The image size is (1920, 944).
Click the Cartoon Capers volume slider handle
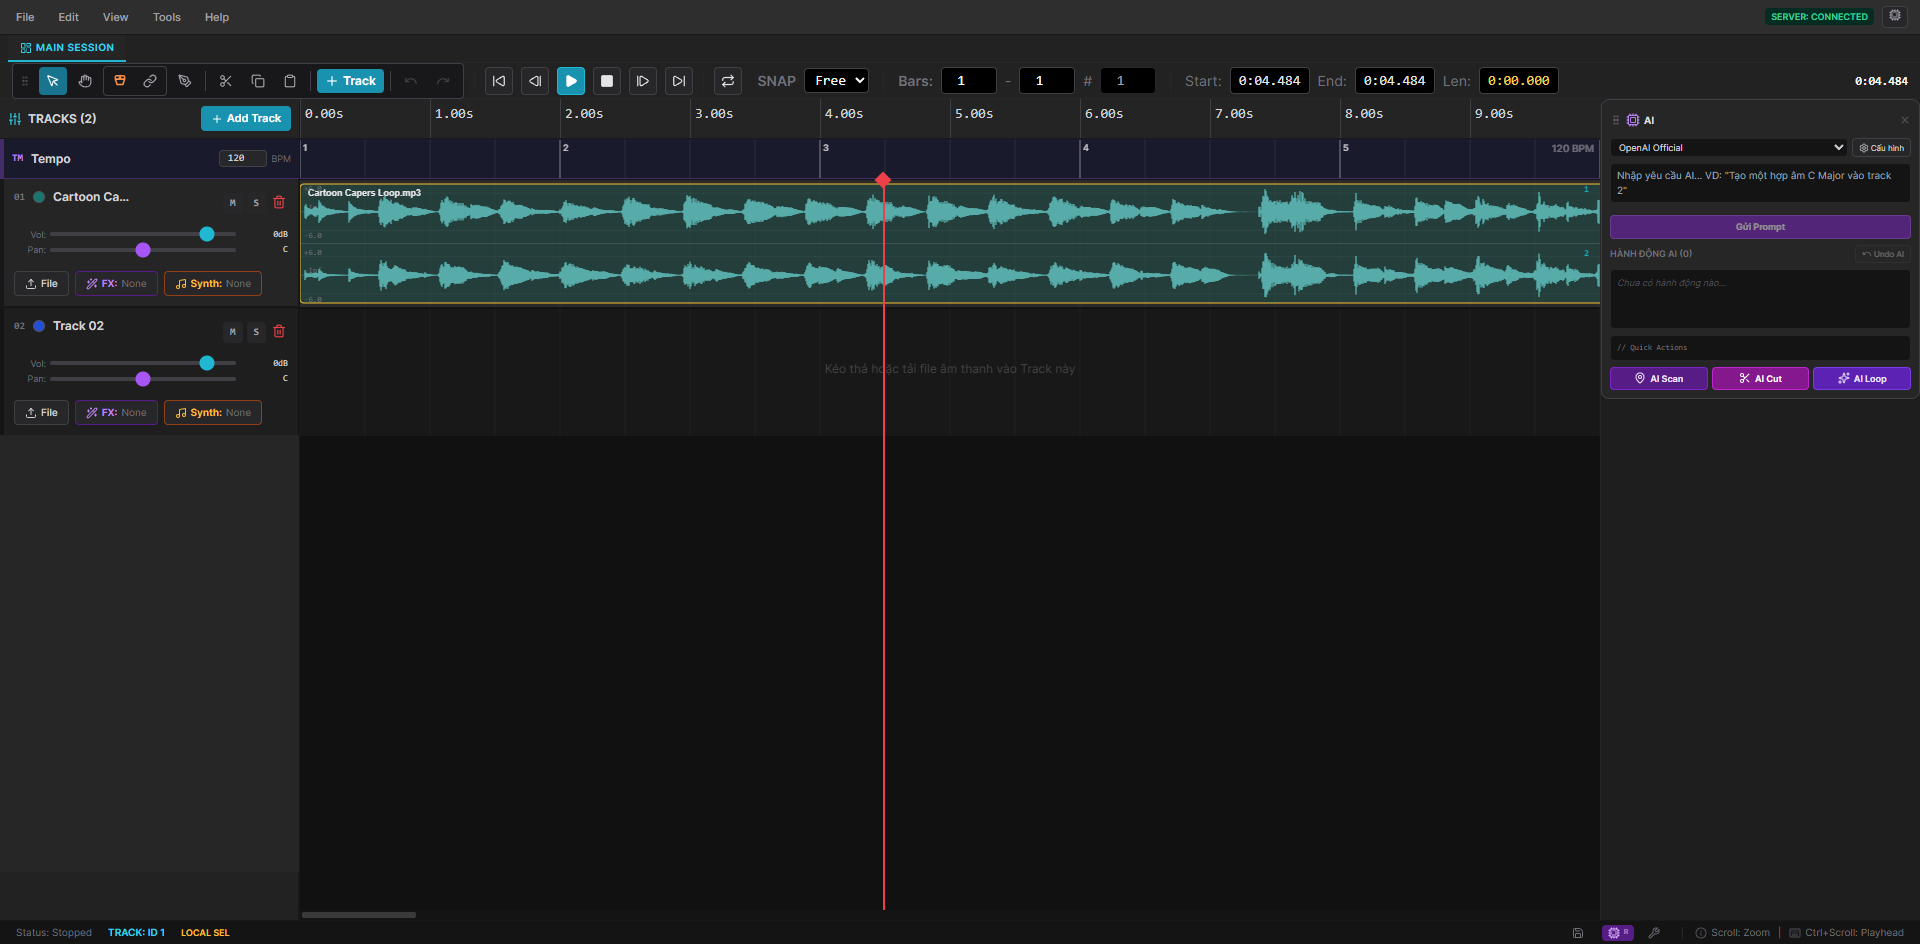207,234
